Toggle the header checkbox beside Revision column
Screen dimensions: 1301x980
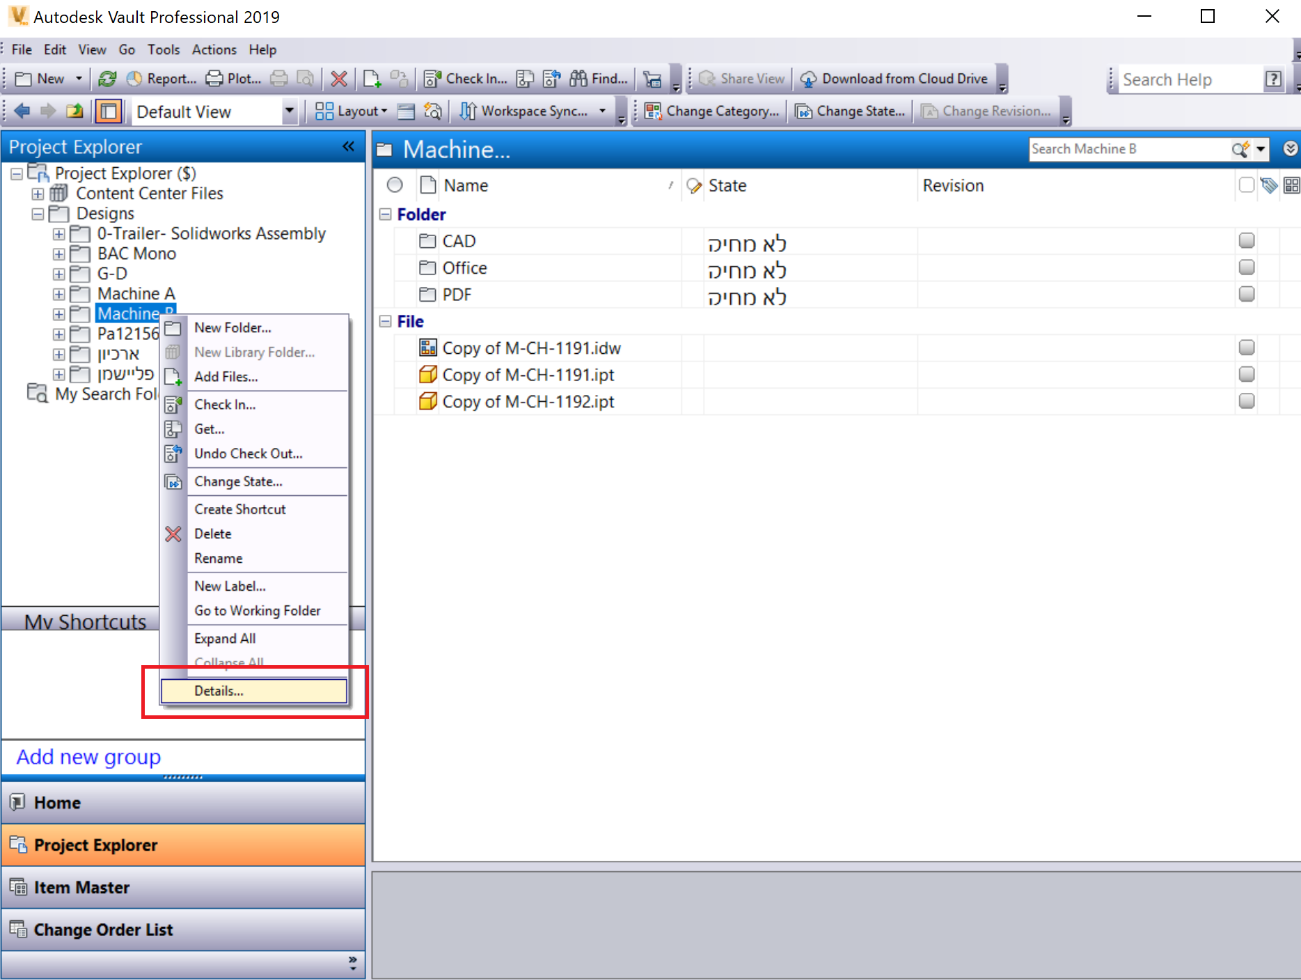click(x=1246, y=185)
